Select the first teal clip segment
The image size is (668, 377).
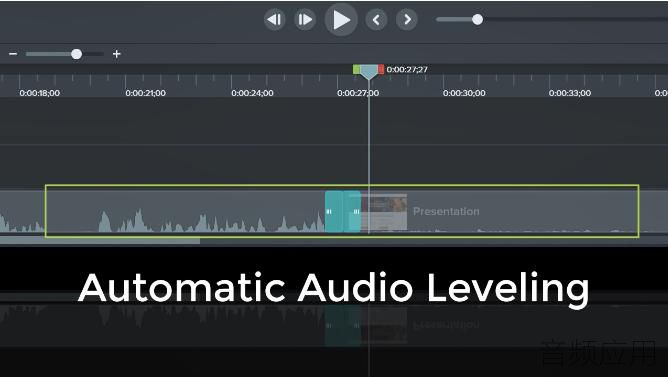pos(334,212)
